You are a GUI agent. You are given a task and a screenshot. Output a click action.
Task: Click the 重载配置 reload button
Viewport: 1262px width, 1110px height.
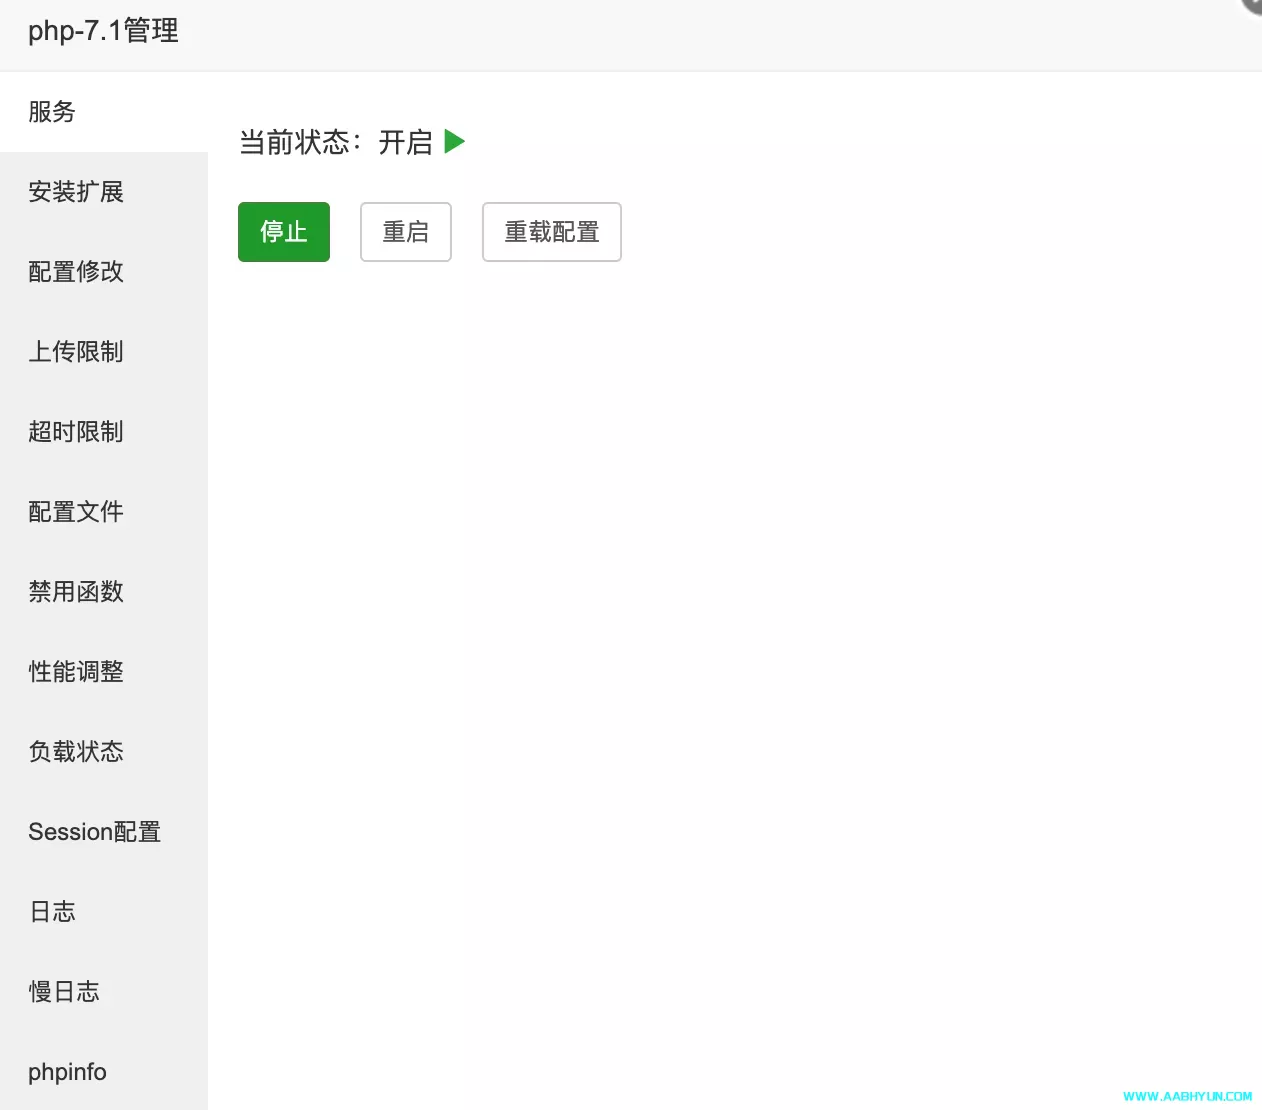pos(551,232)
